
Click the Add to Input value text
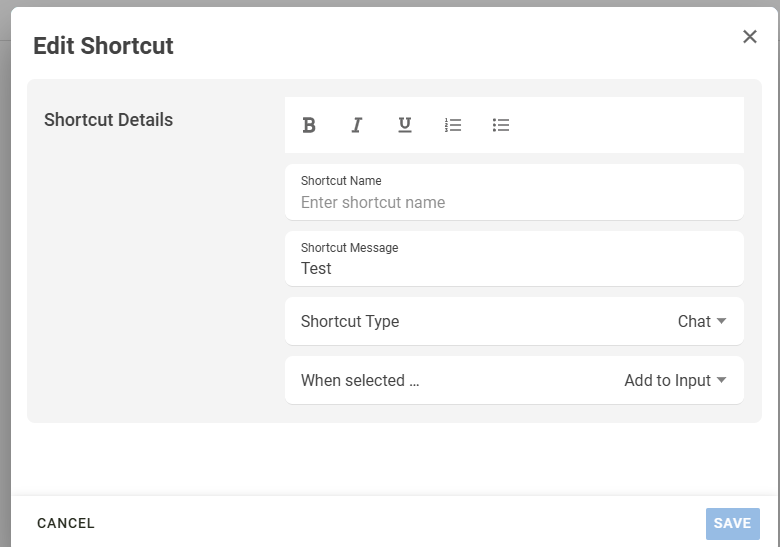pyautogui.click(x=667, y=380)
